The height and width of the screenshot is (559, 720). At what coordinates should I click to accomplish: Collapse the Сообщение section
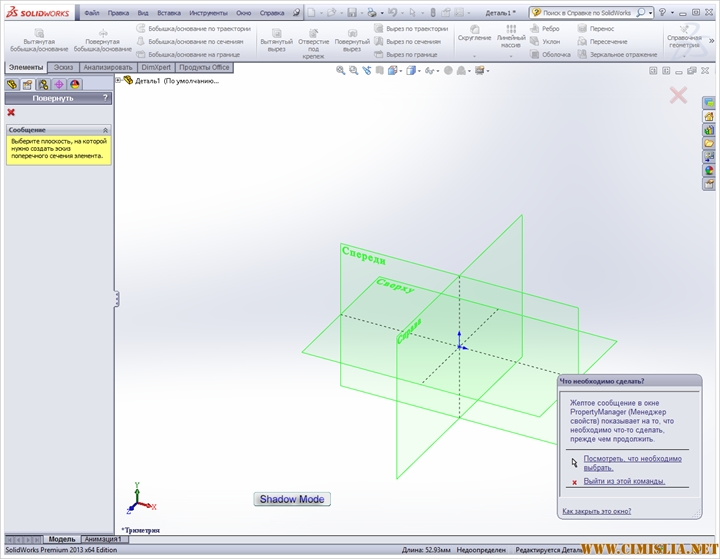[106, 130]
